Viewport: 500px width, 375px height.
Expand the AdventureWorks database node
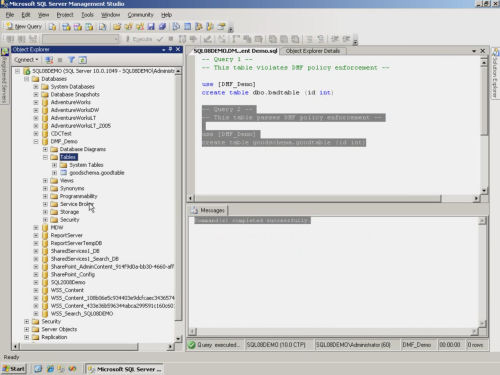click(36, 102)
